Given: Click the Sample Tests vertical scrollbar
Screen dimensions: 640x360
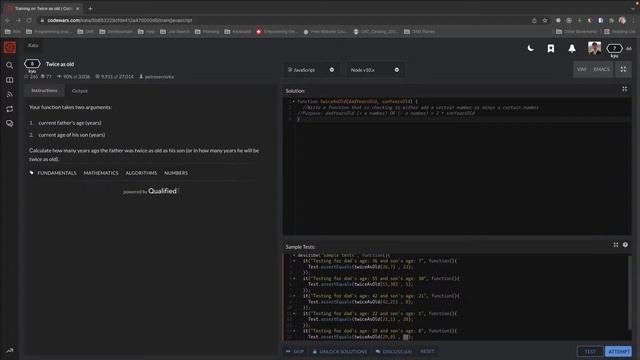Looking at the screenshot, I should 629,292.
